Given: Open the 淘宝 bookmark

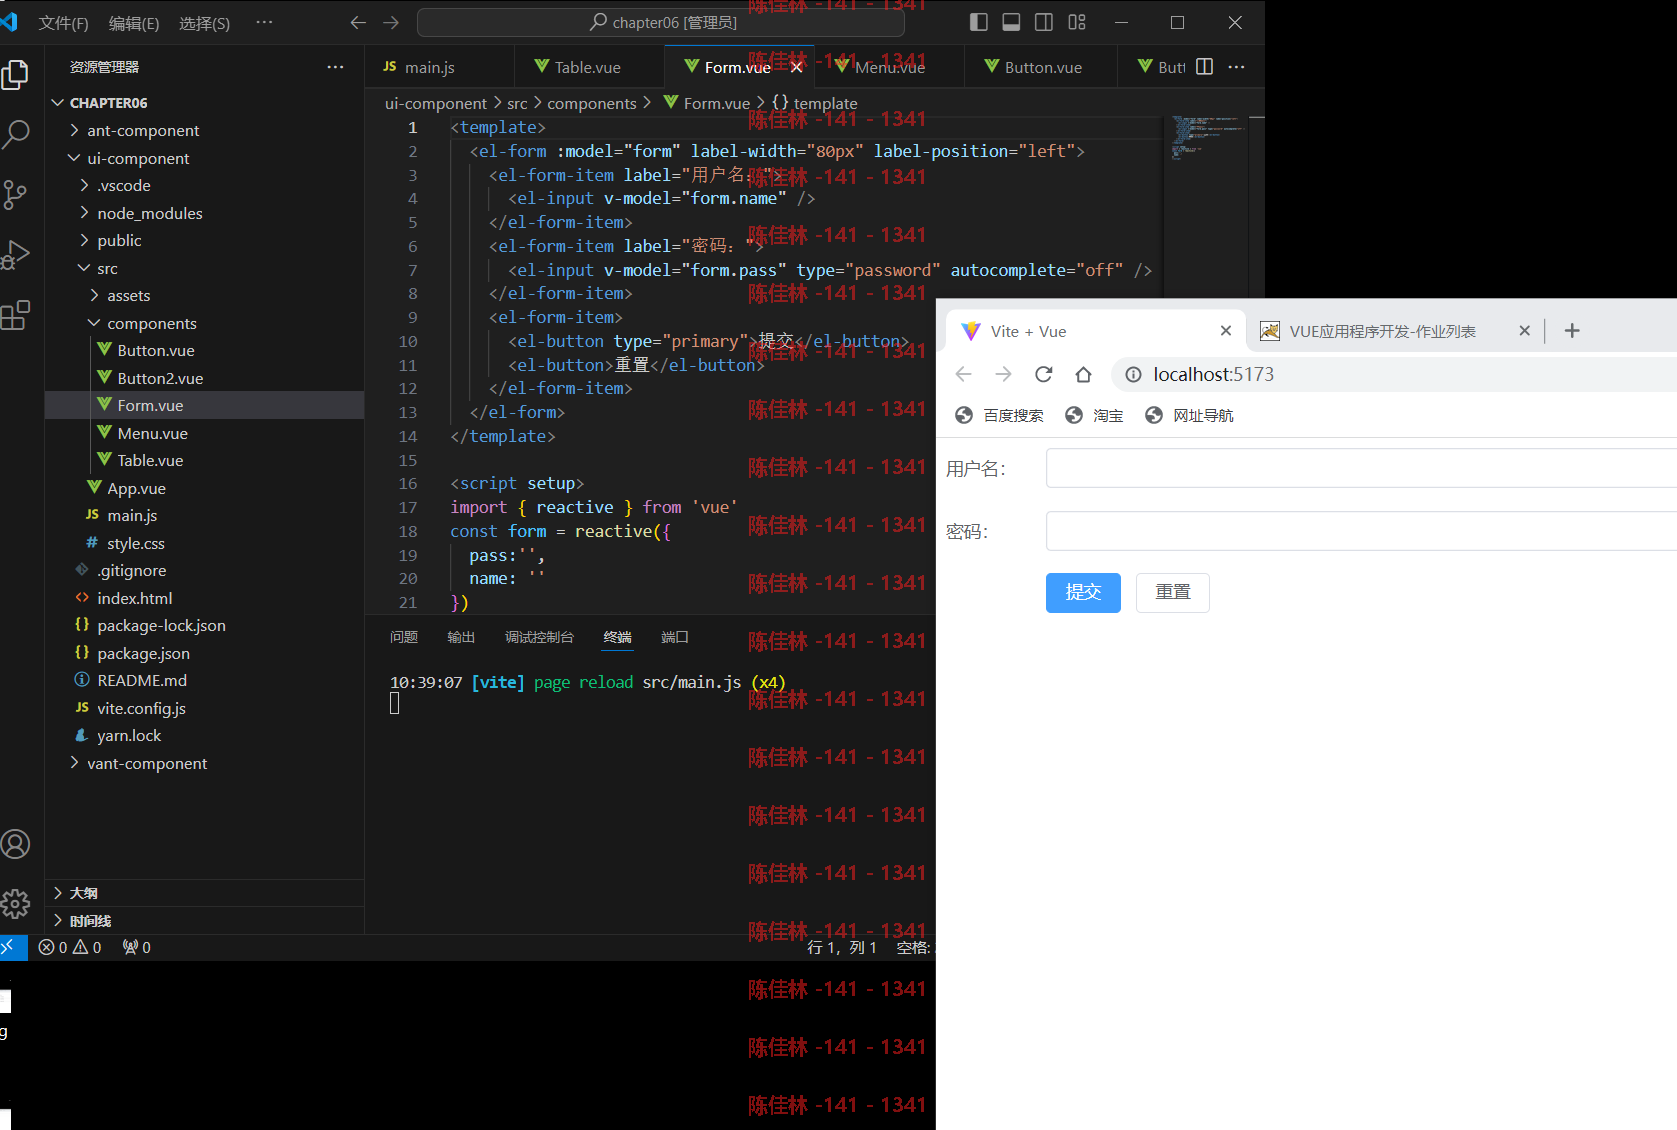Looking at the screenshot, I should coord(1095,415).
